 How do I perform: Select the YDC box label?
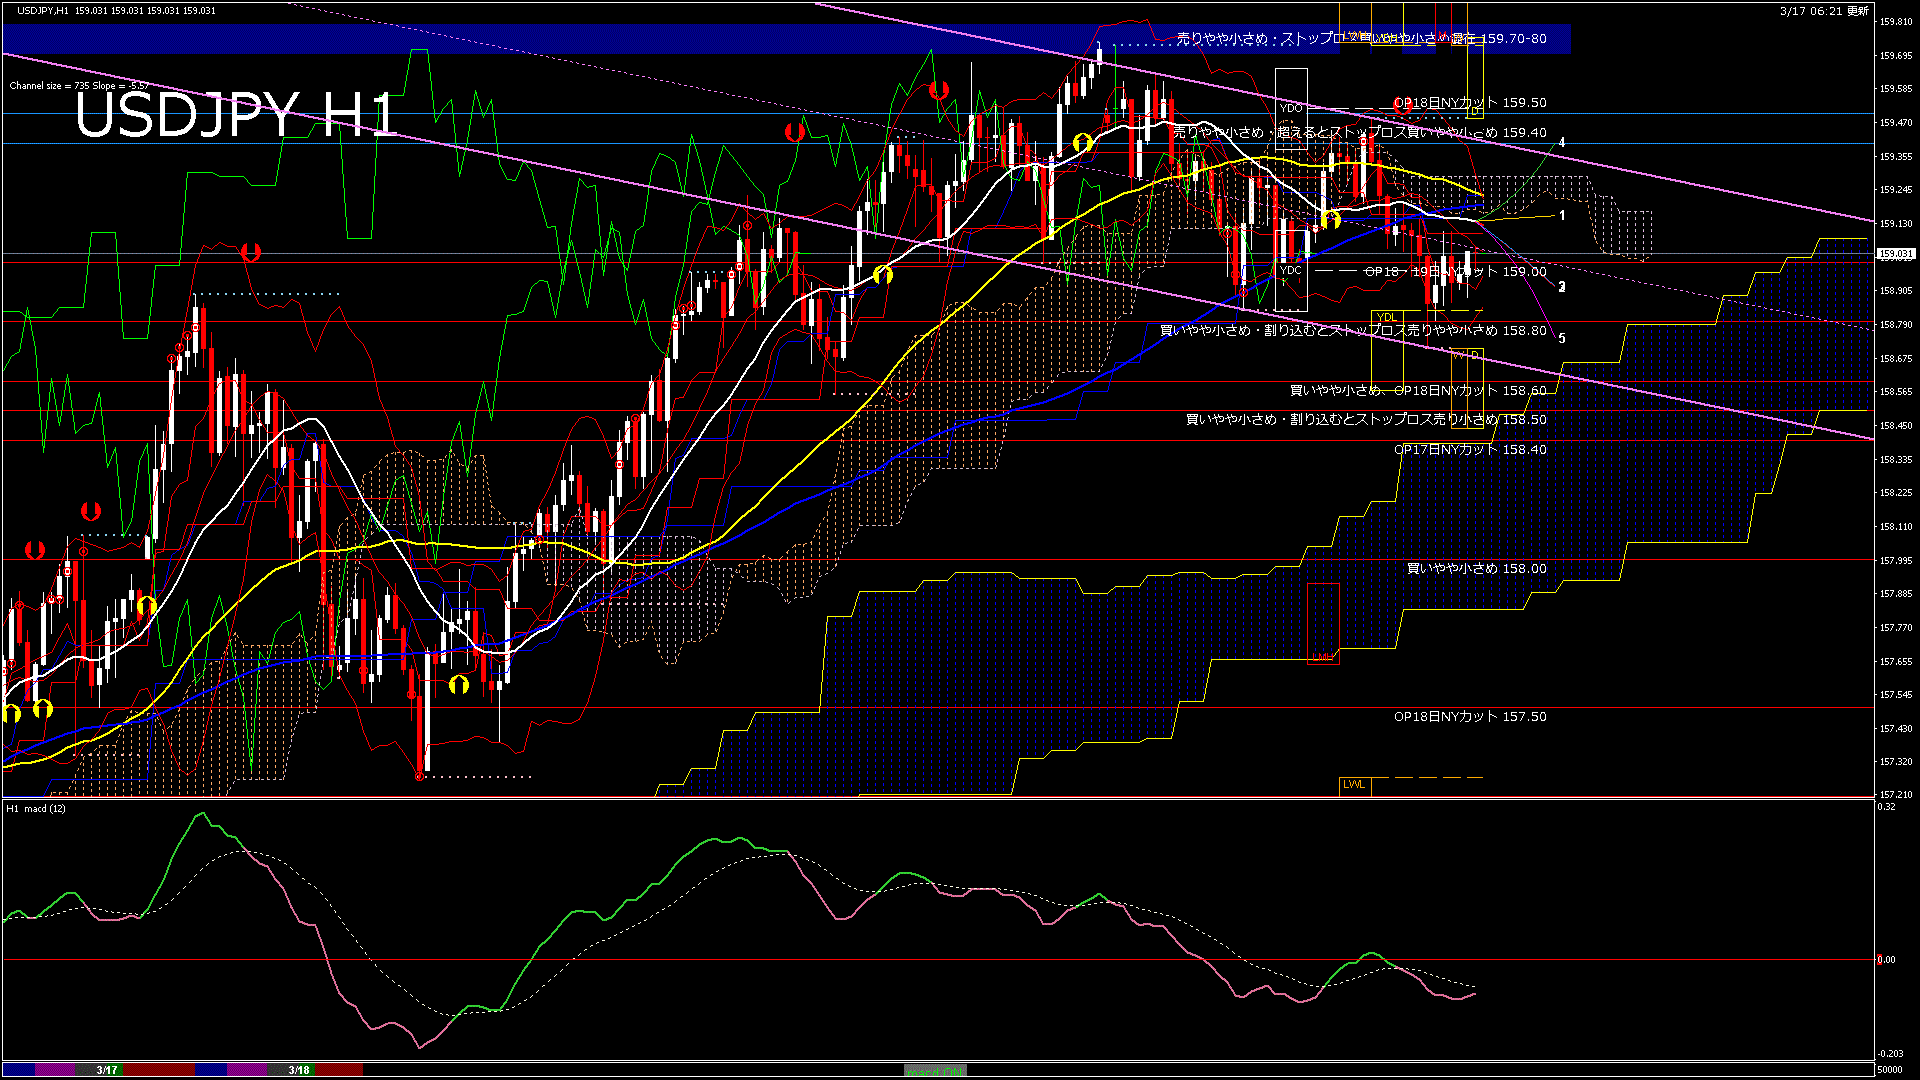click(1291, 270)
